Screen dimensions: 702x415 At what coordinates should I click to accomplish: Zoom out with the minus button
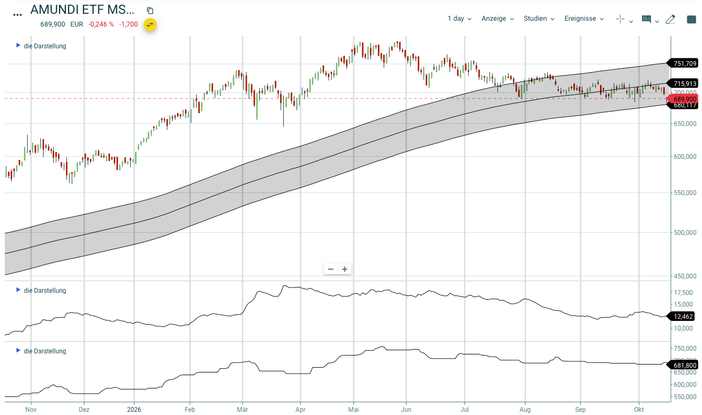click(331, 269)
